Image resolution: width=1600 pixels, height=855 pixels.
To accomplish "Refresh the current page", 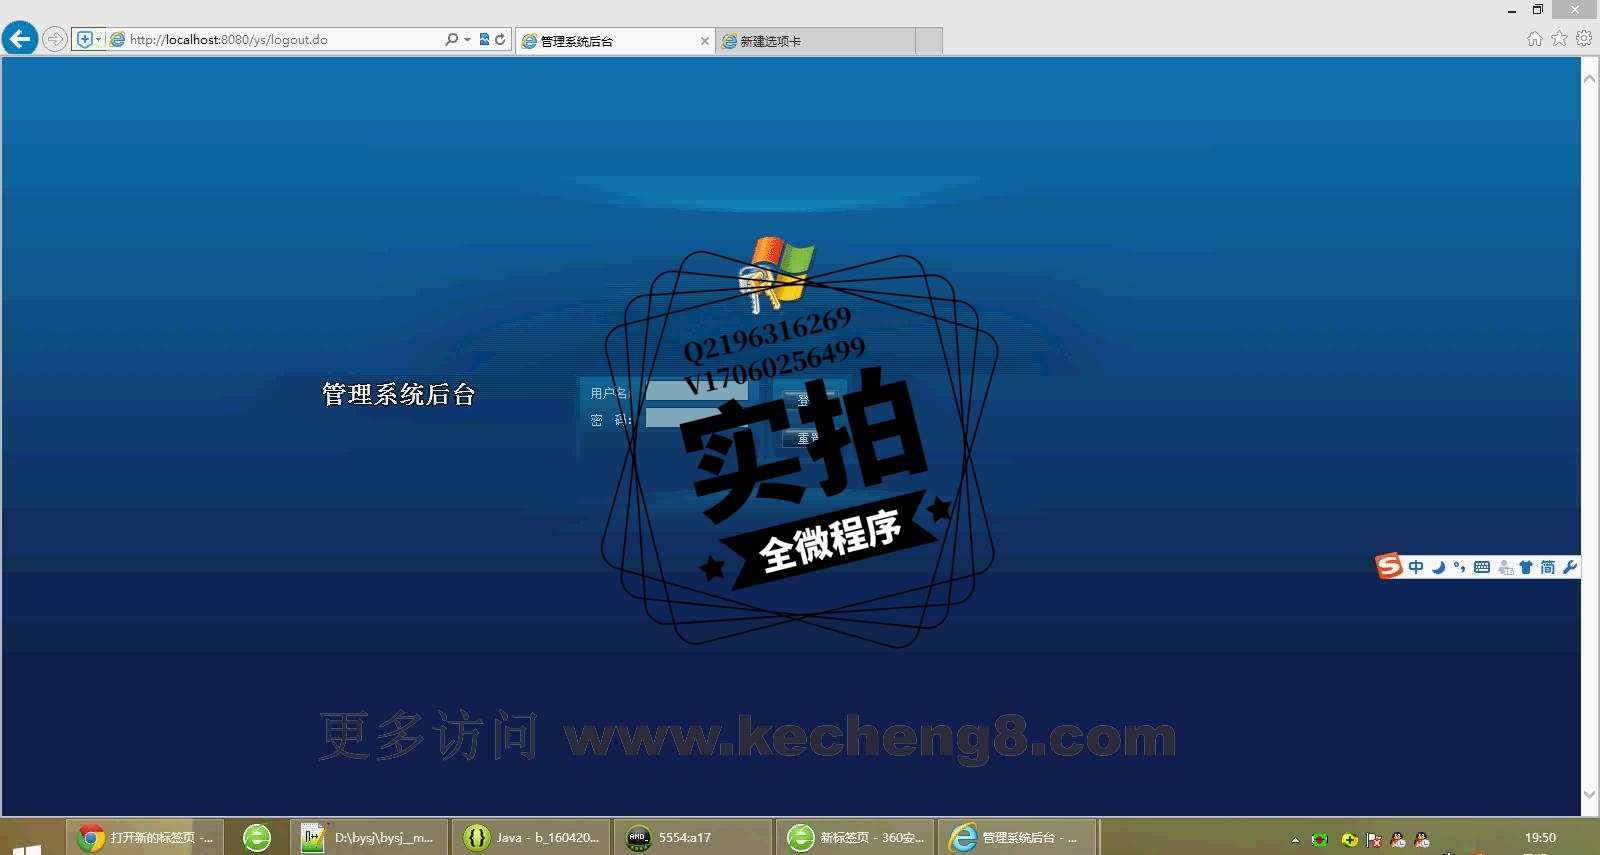I will [x=500, y=39].
